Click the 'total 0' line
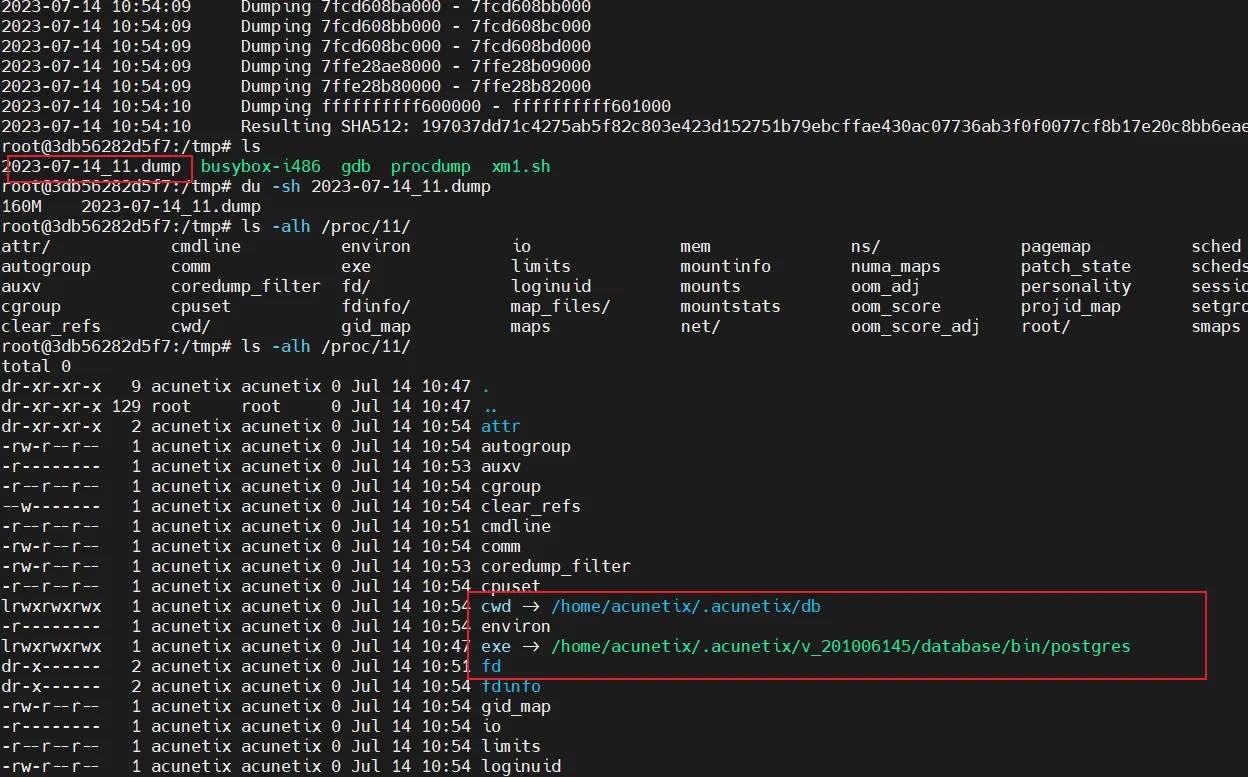The height and width of the screenshot is (777, 1248). (36, 367)
